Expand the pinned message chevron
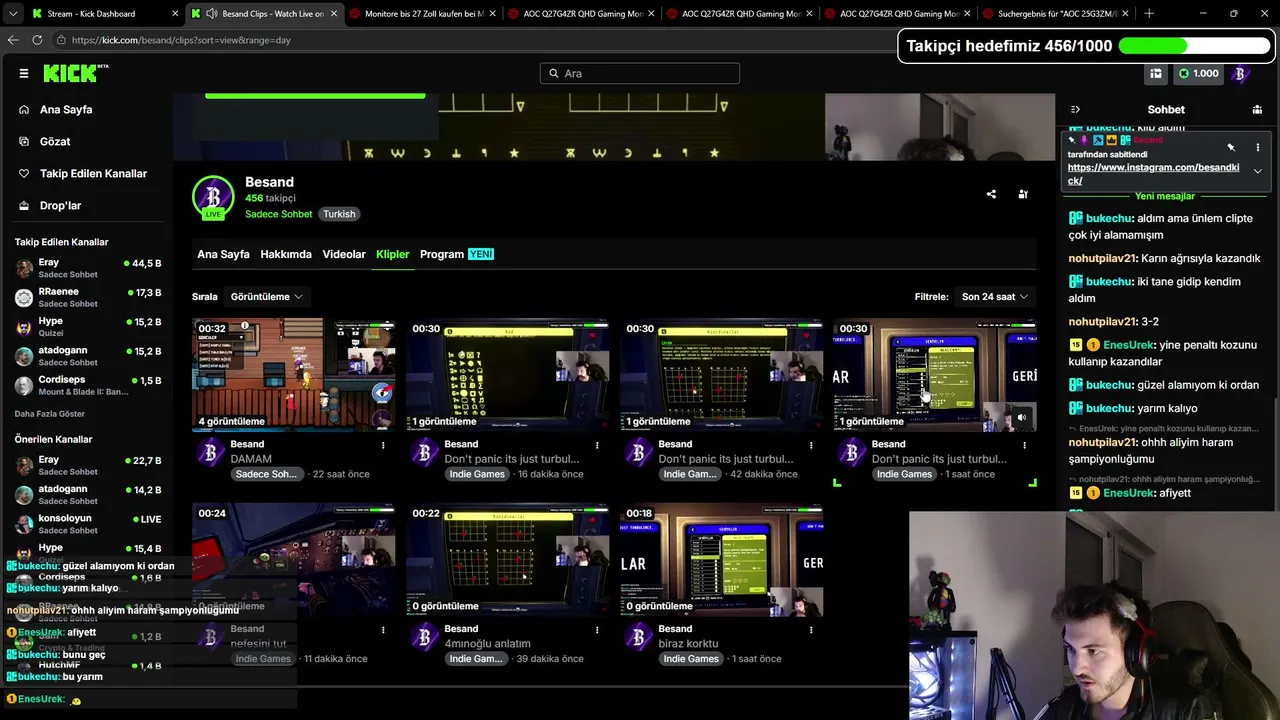 1257,171
